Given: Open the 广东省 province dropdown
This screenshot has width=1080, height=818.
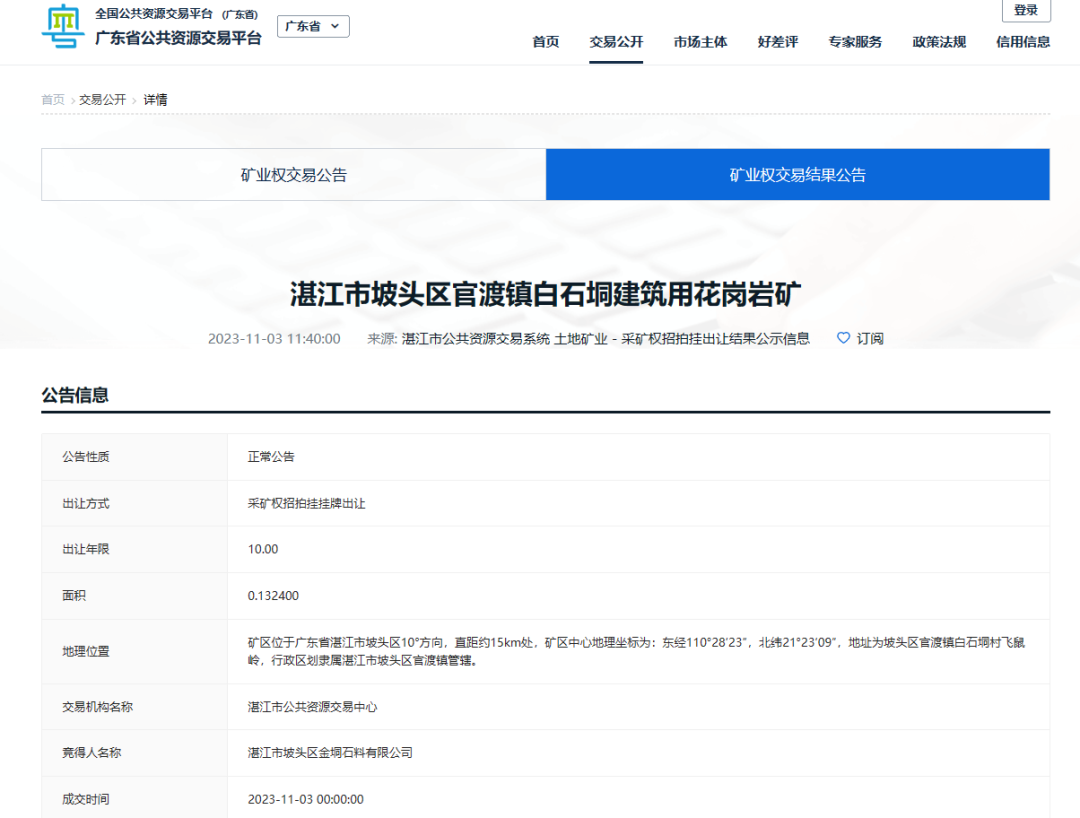Looking at the screenshot, I should 313,26.
